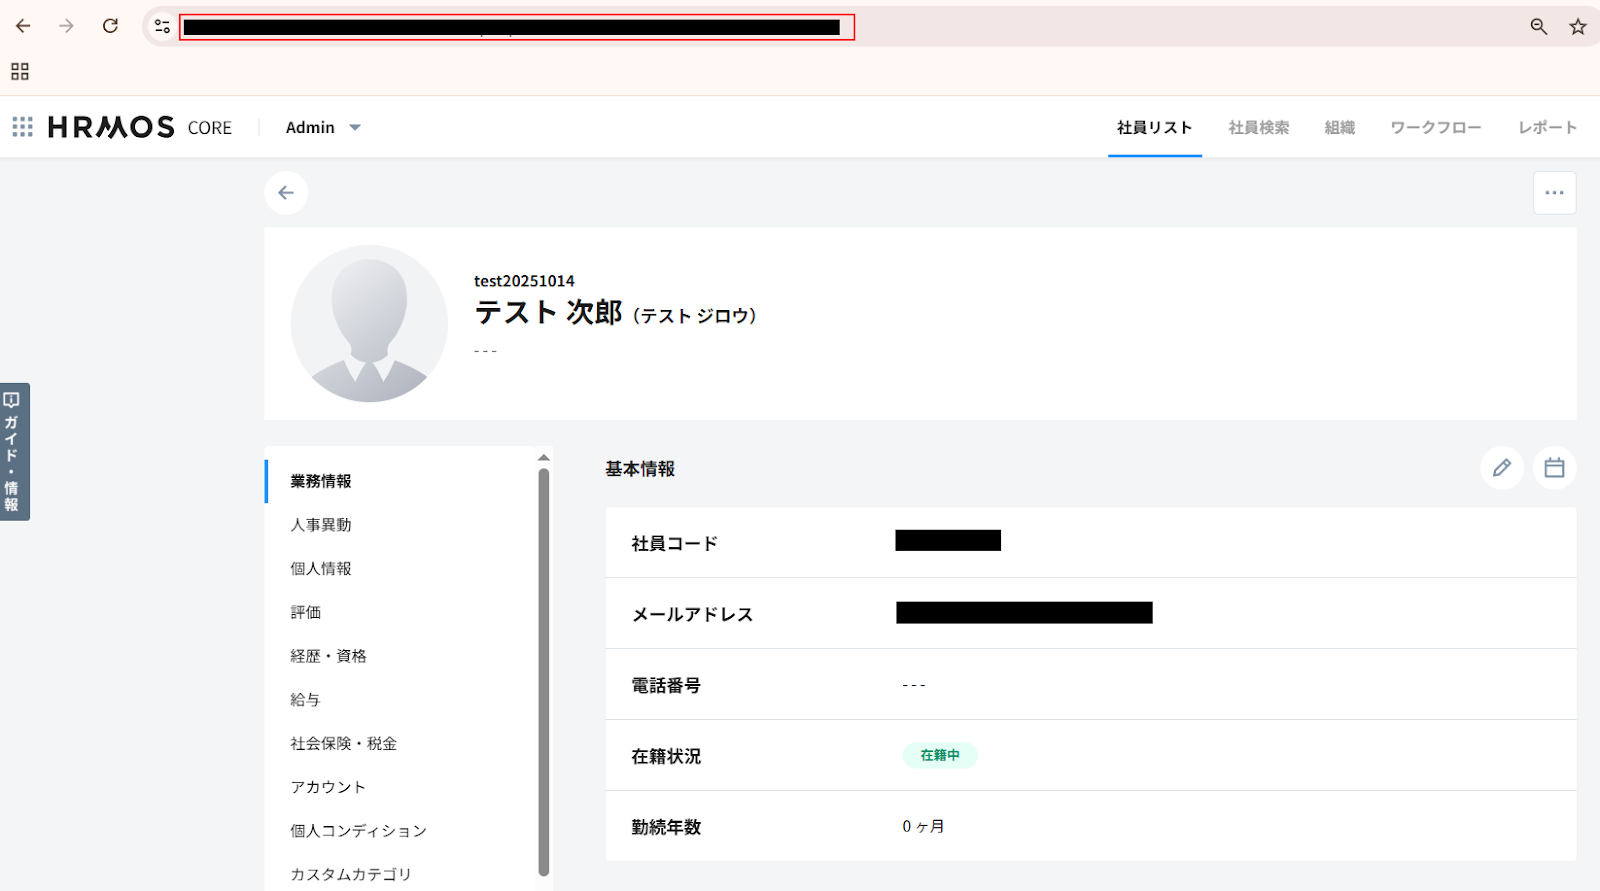
Task: Click the 電話番号 row label
Action: click(666, 686)
